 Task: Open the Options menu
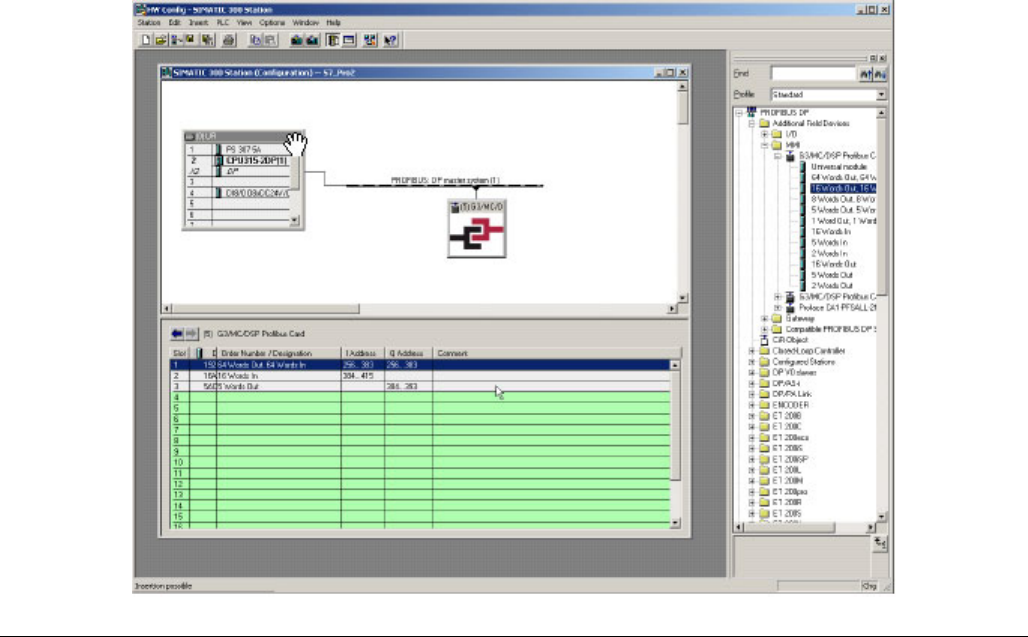(x=271, y=21)
